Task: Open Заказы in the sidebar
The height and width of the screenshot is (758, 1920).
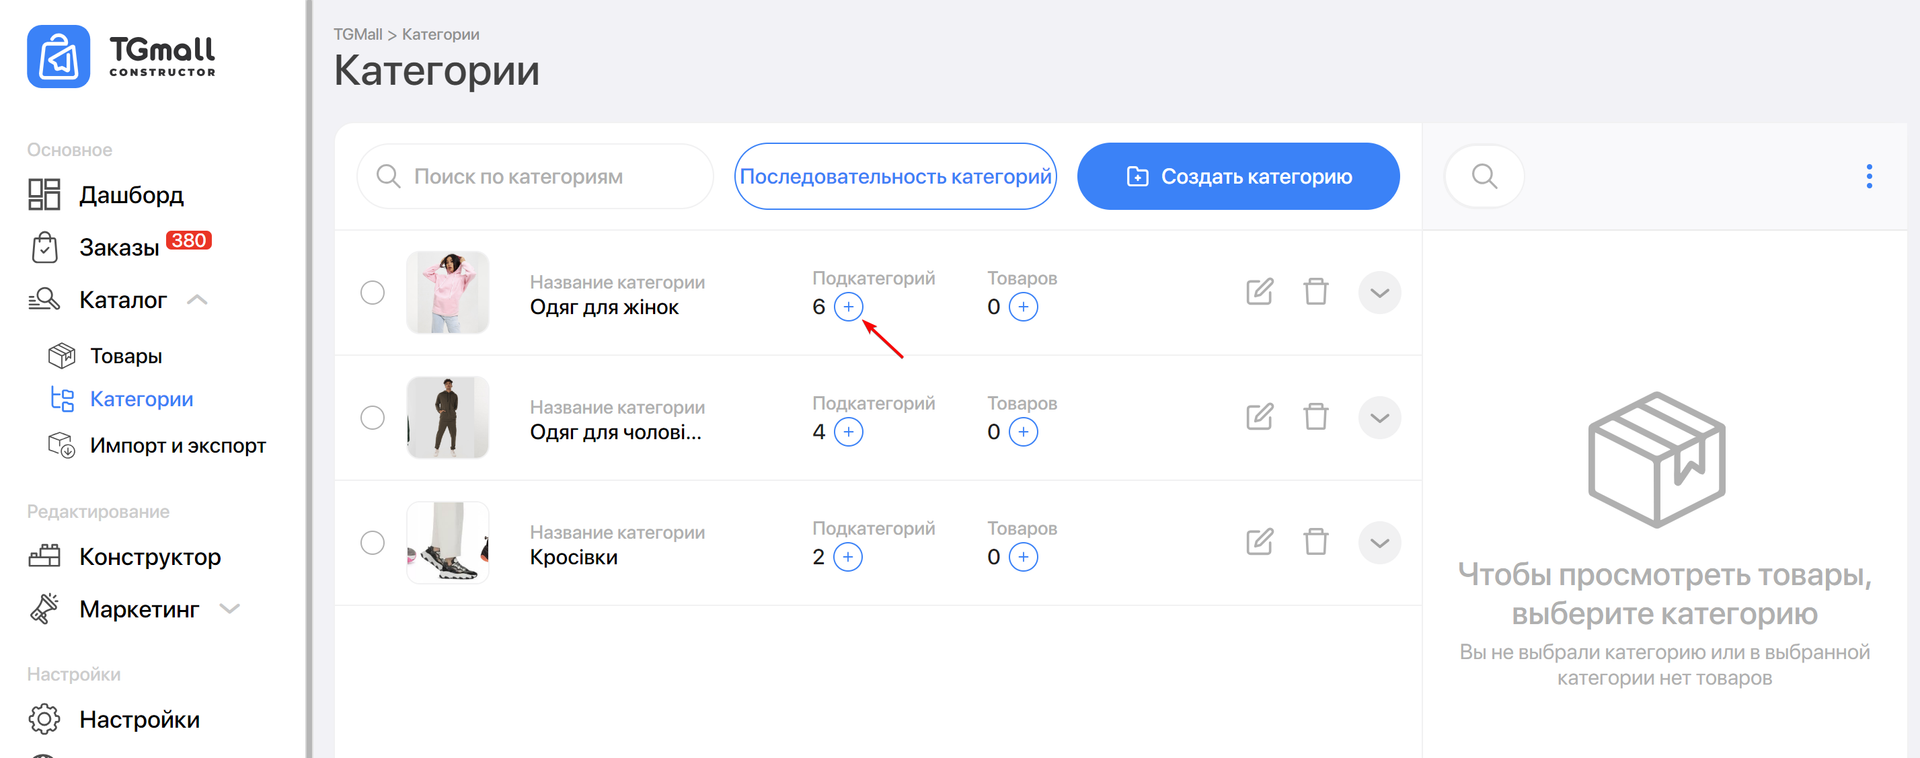Action: [x=119, y=247]
